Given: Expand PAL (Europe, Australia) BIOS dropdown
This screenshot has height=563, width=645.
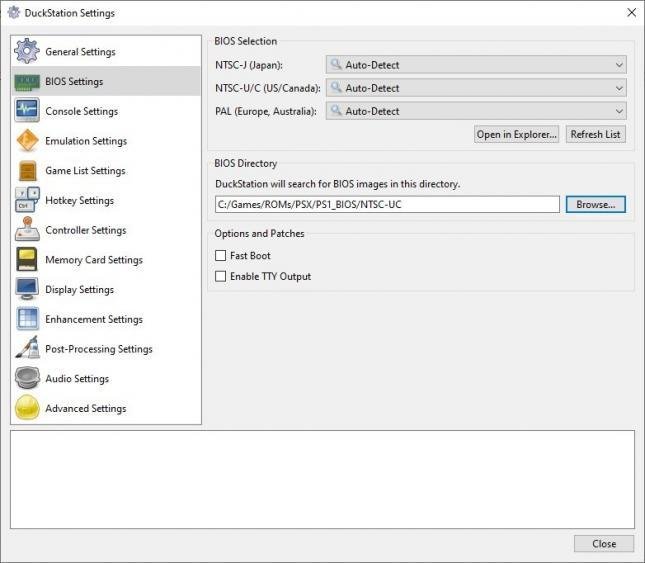Looking at the screenshot, I should coord(476,111).
